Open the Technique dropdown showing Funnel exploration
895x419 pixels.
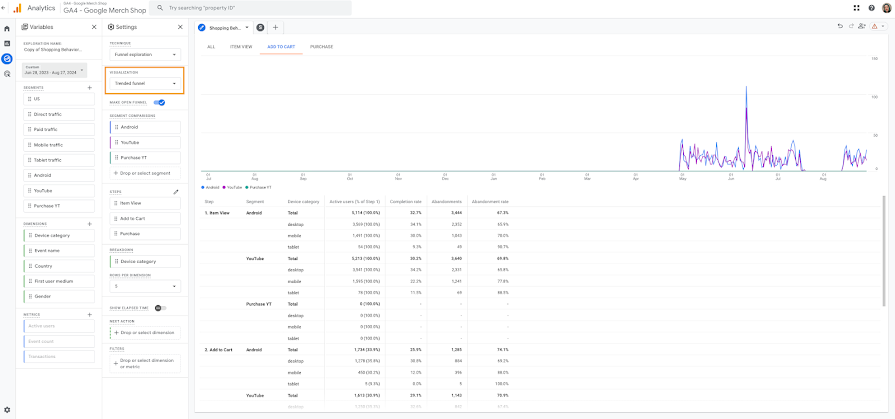145,55
